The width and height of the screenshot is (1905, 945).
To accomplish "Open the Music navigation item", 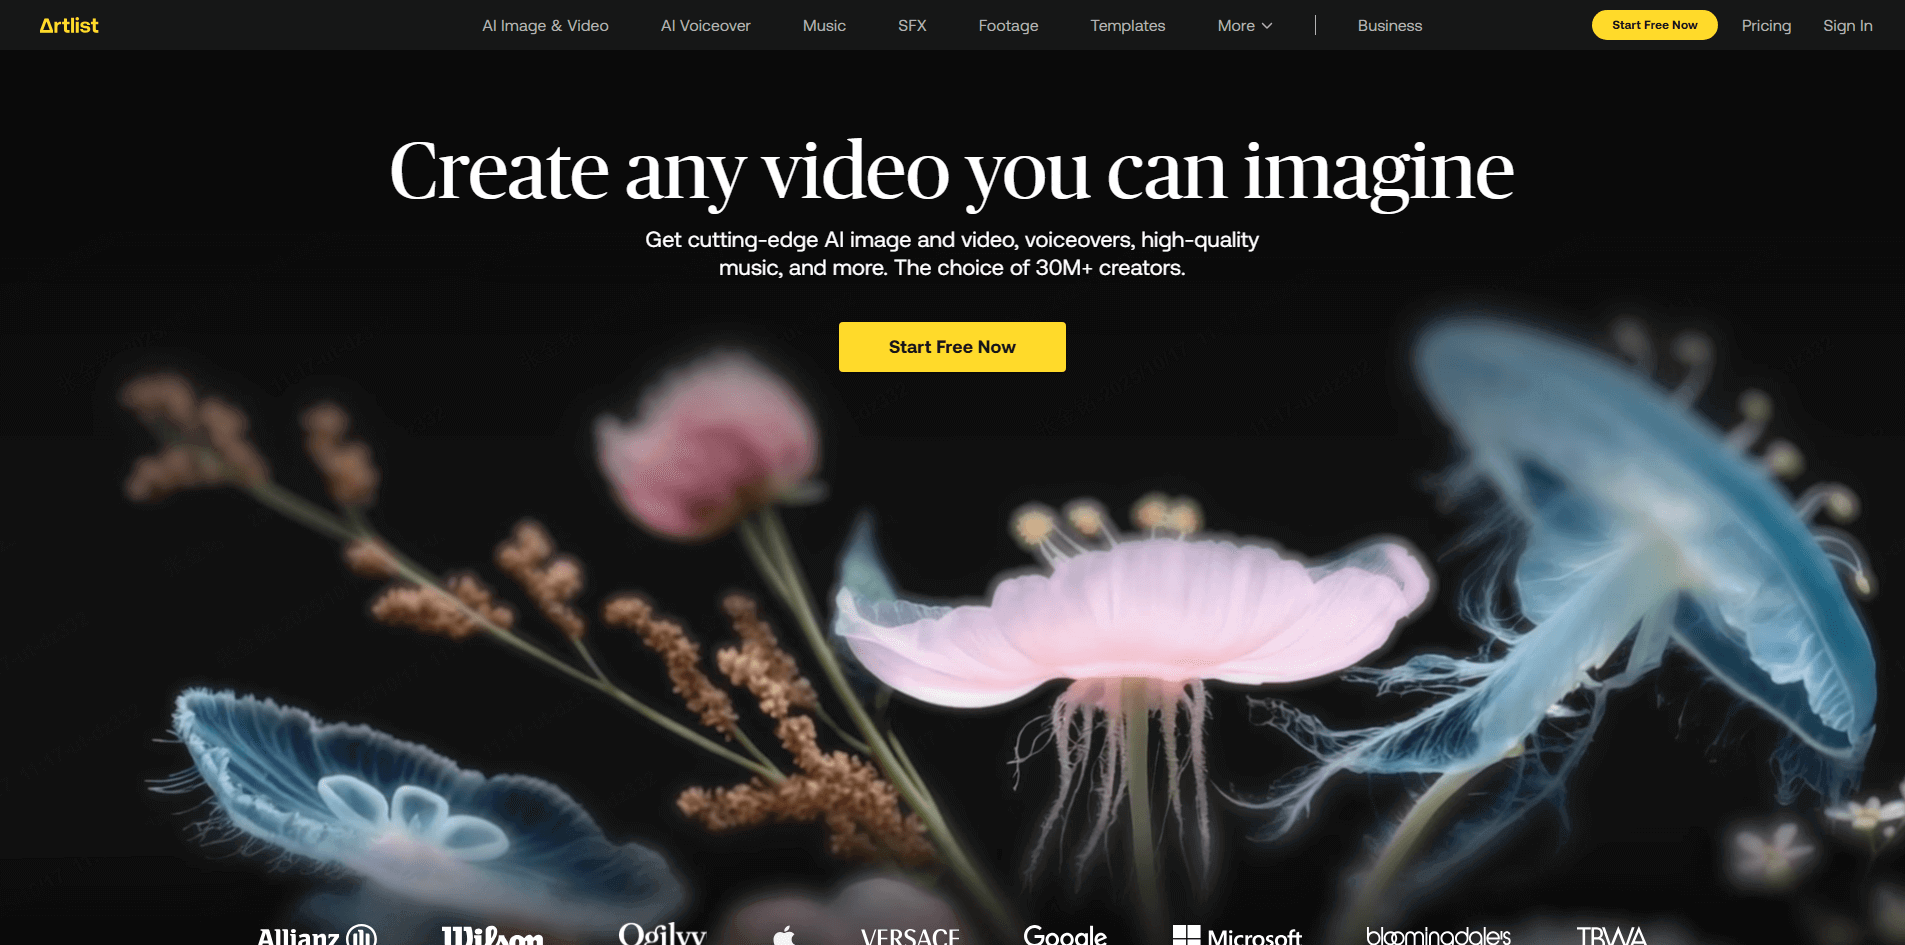I will 824,26.
